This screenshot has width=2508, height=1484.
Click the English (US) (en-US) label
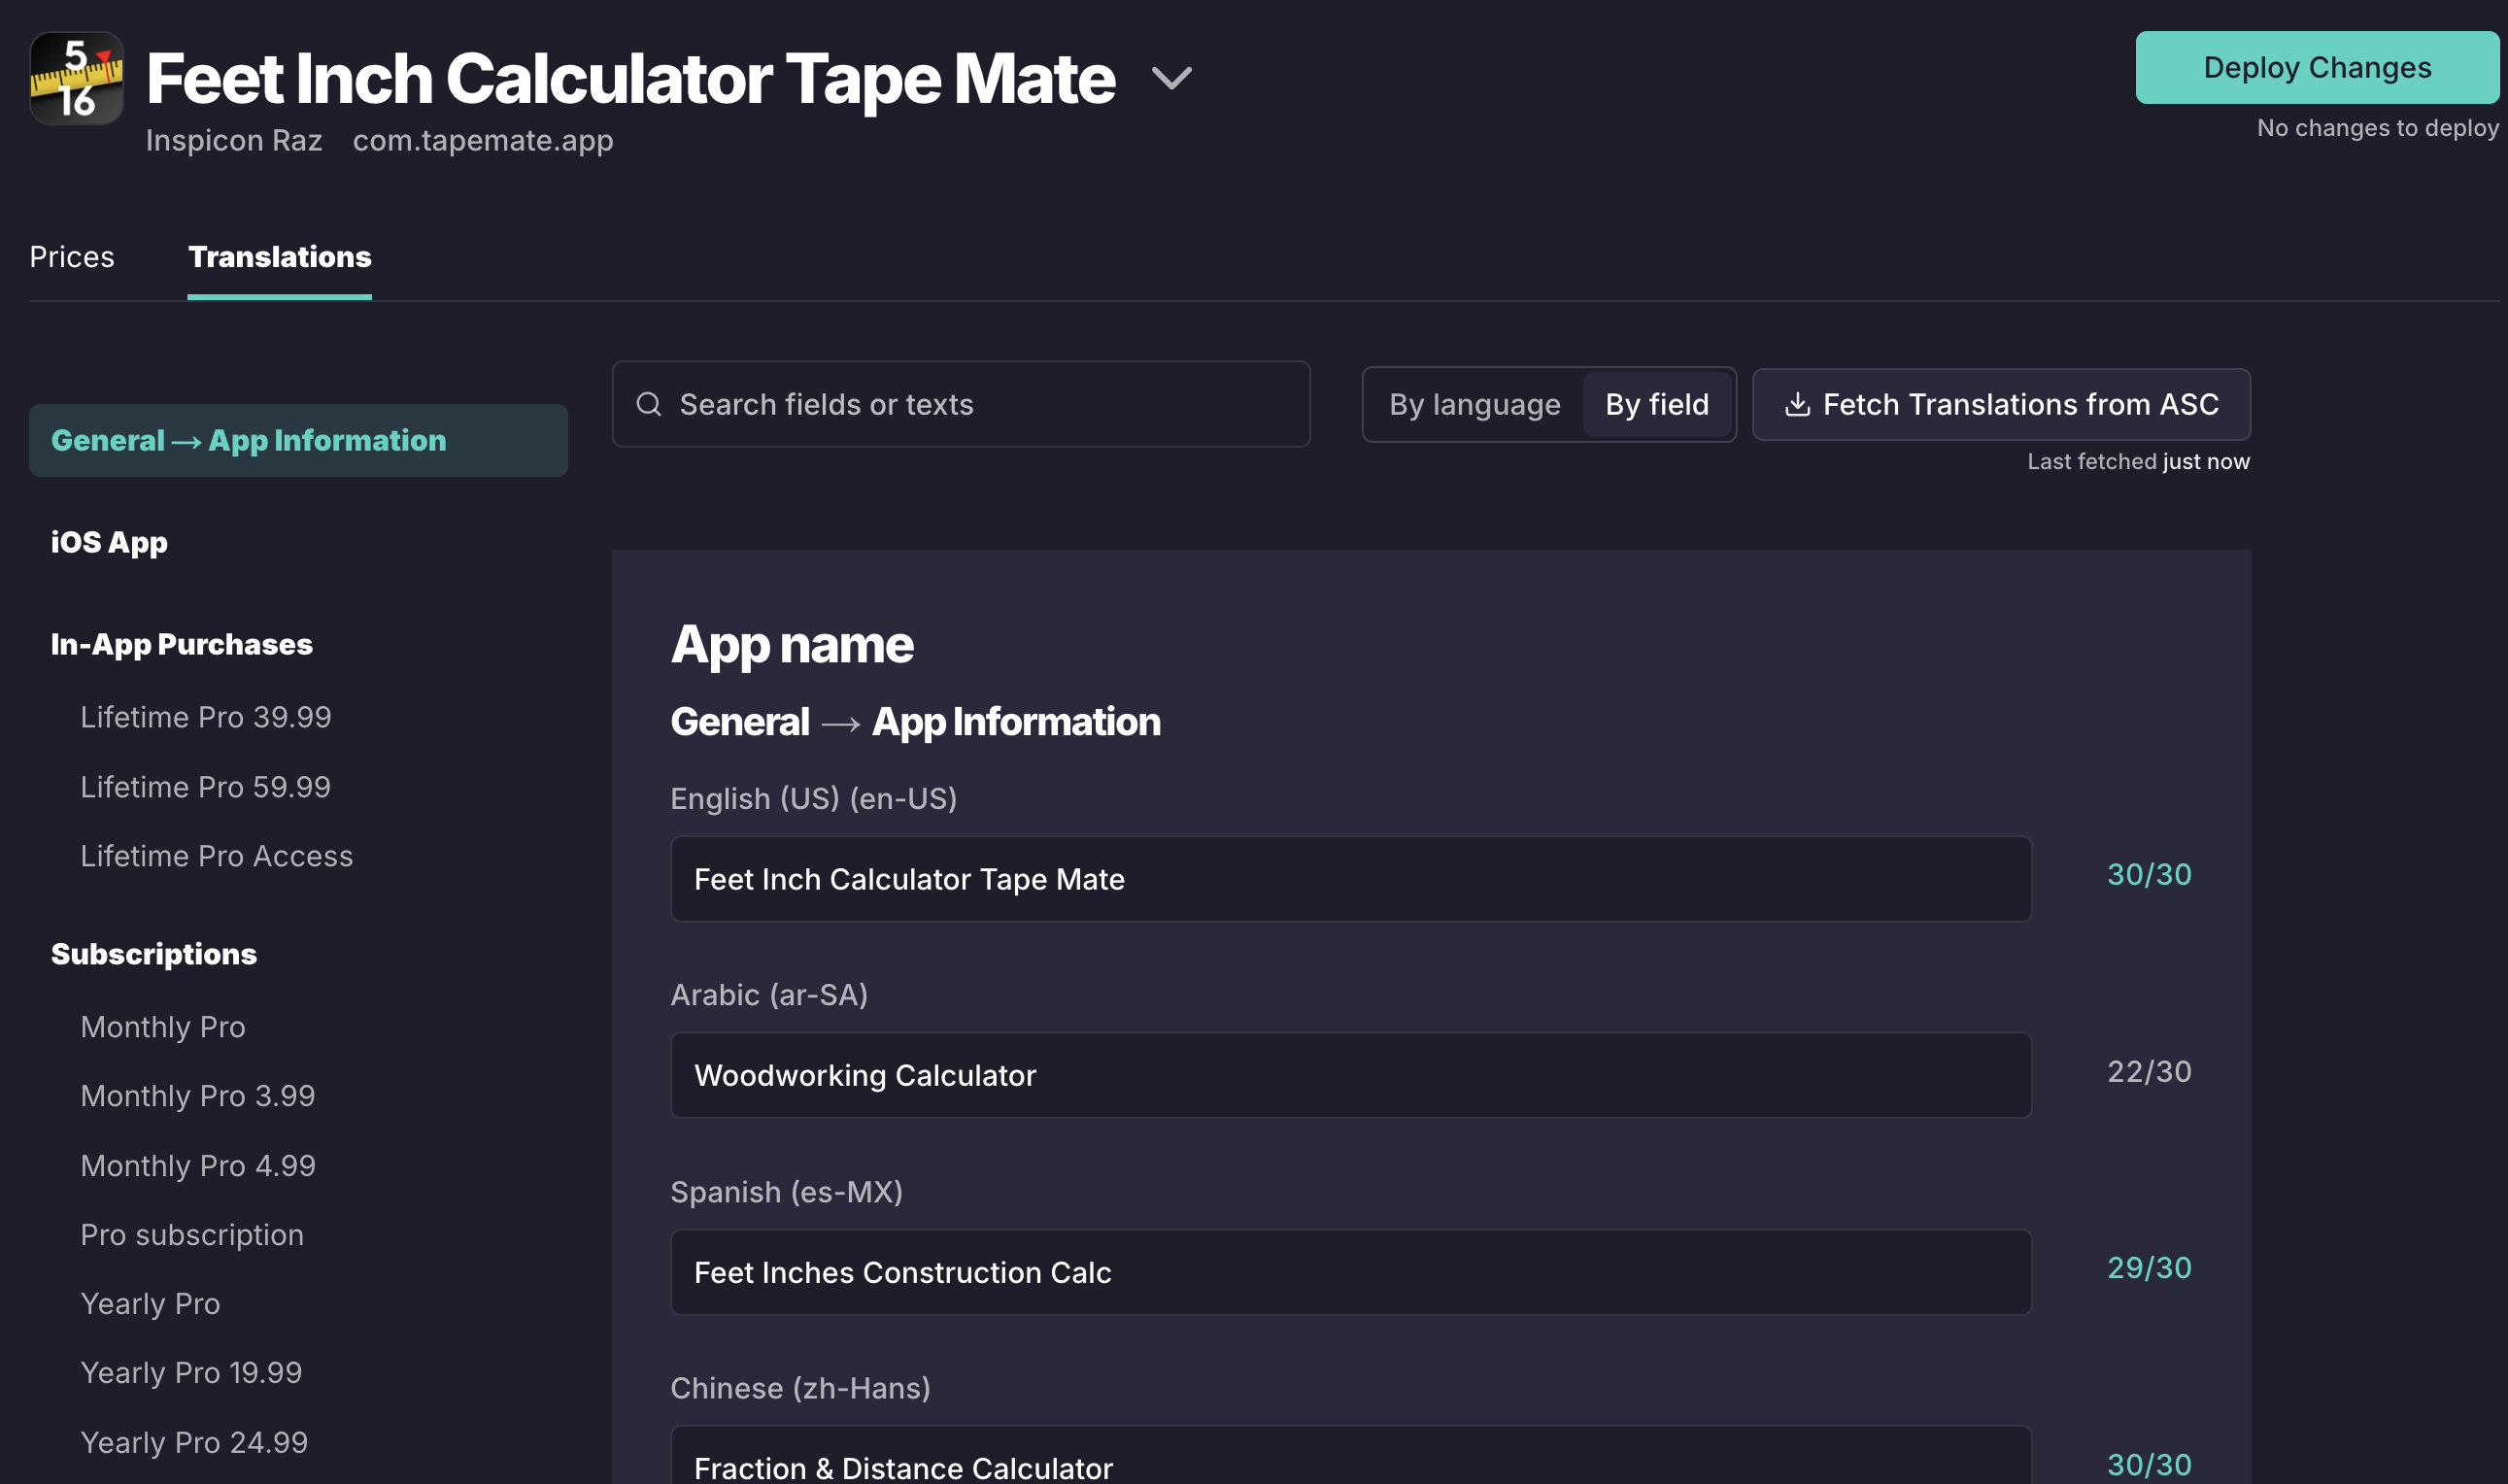tap(814, 799)
